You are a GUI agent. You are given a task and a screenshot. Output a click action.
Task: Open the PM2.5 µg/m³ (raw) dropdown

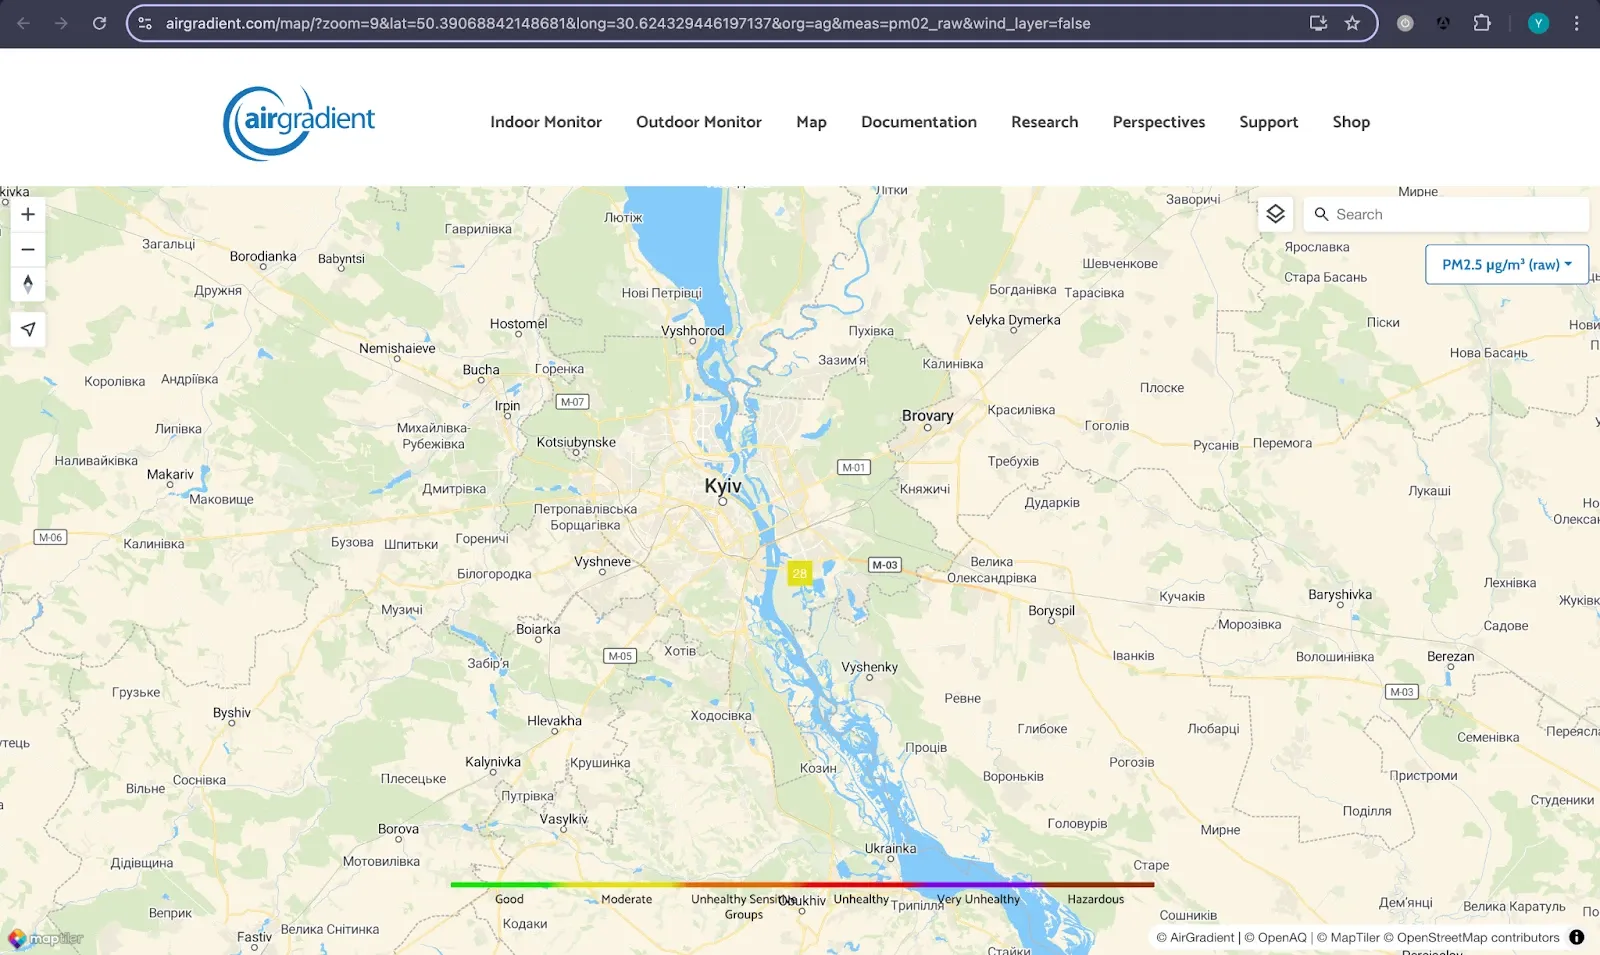pos(1506,265)
